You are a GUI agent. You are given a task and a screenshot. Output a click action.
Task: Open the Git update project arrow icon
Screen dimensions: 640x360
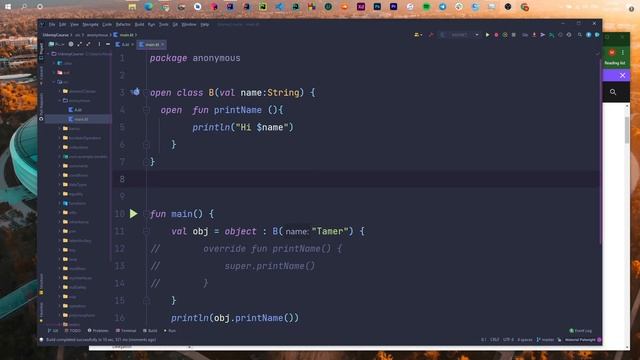click(534, 35)
